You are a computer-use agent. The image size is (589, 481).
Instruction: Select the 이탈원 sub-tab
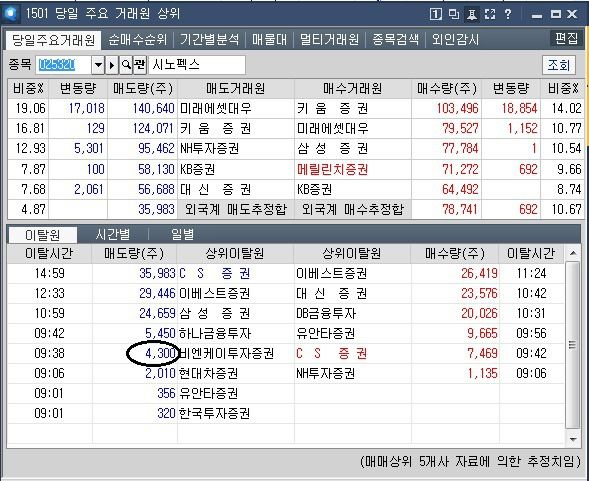(42, 235)
